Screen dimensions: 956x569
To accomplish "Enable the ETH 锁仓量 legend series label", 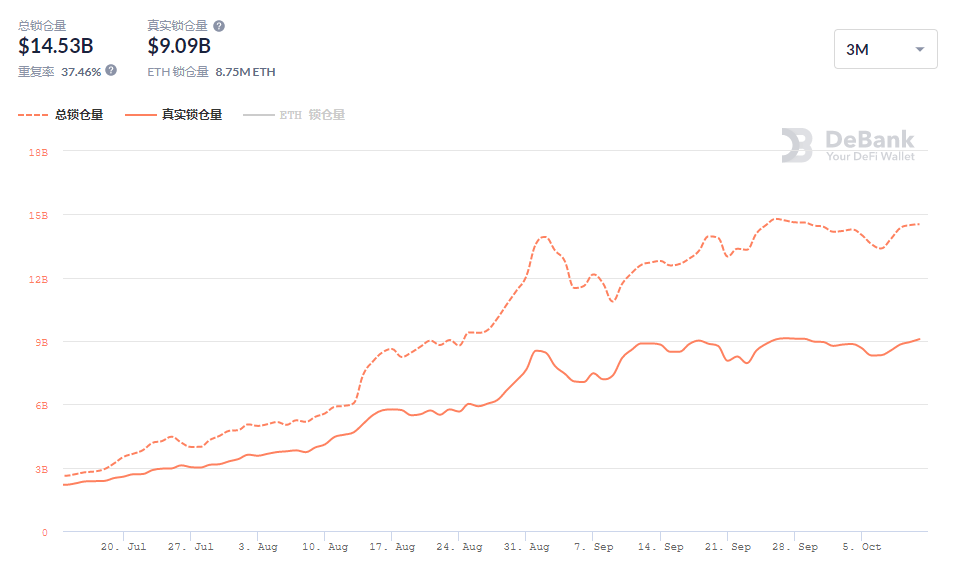I will point(312,115).
